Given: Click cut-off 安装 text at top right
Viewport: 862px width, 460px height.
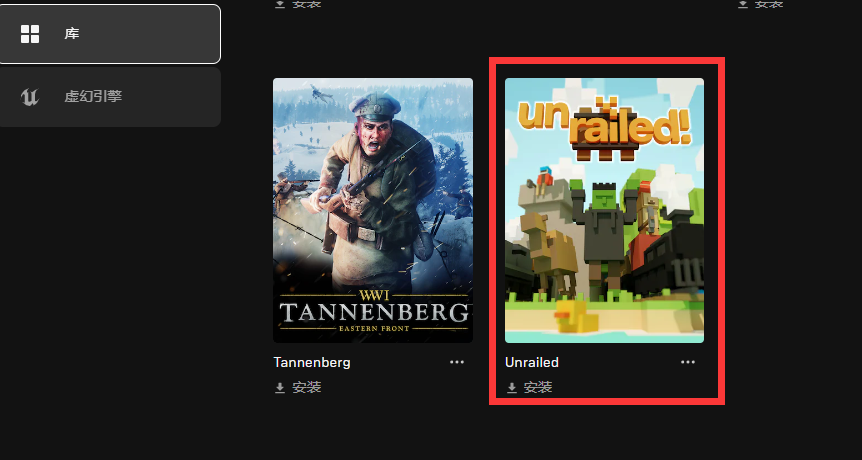Looking at the screenshot, I should pos(769,4).
